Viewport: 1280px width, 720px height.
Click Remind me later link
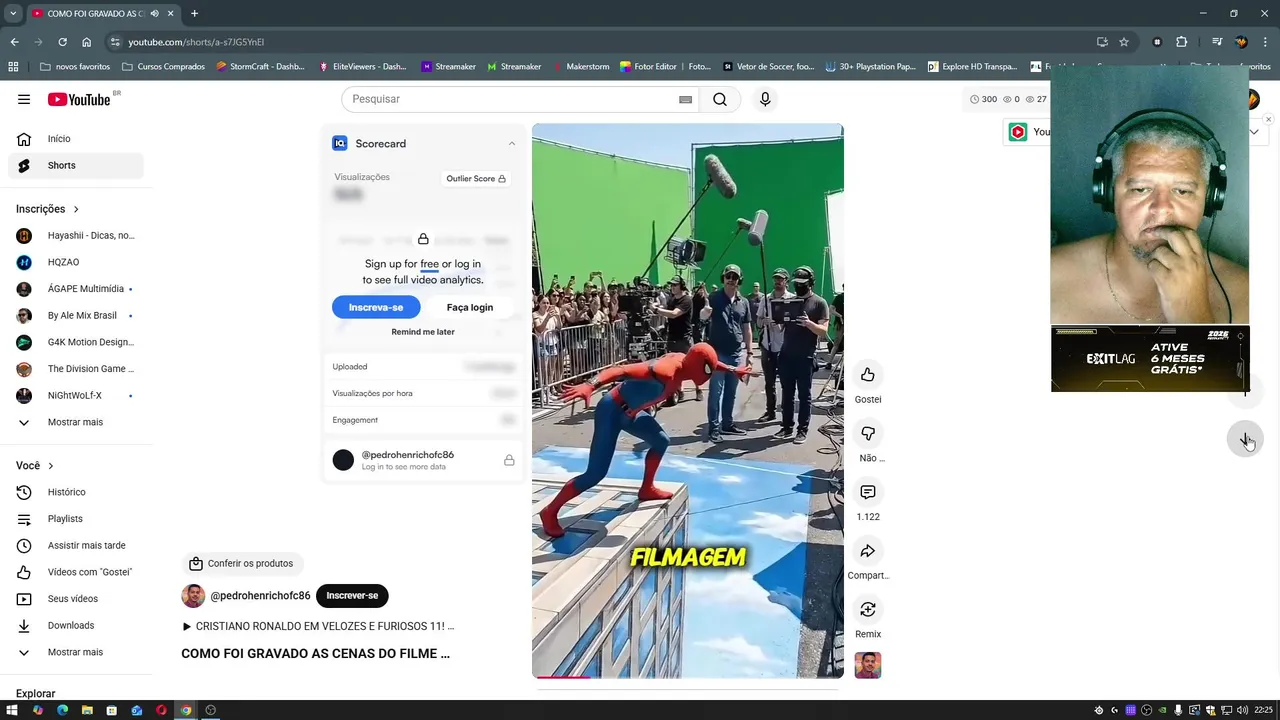(x=423, y=332)
